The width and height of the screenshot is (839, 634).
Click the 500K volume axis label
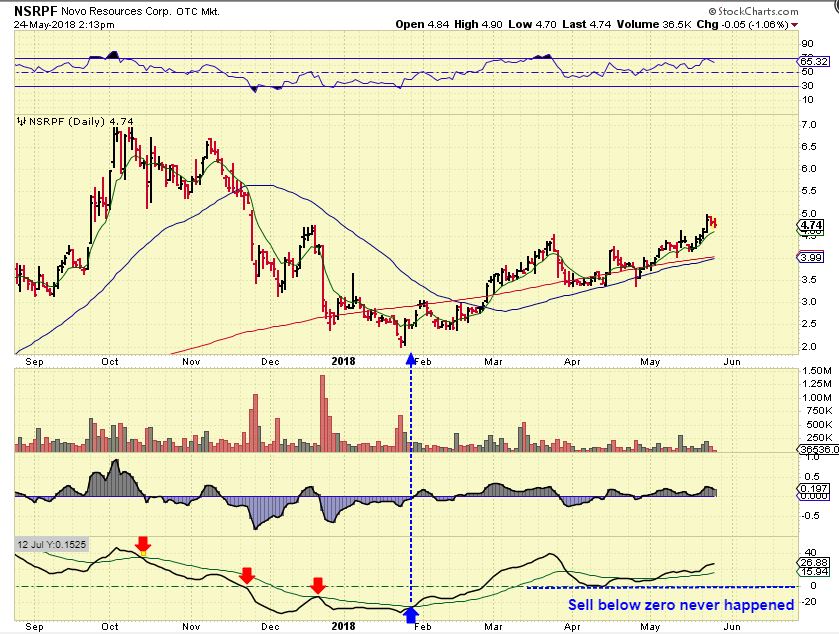[x=817, y=425]
